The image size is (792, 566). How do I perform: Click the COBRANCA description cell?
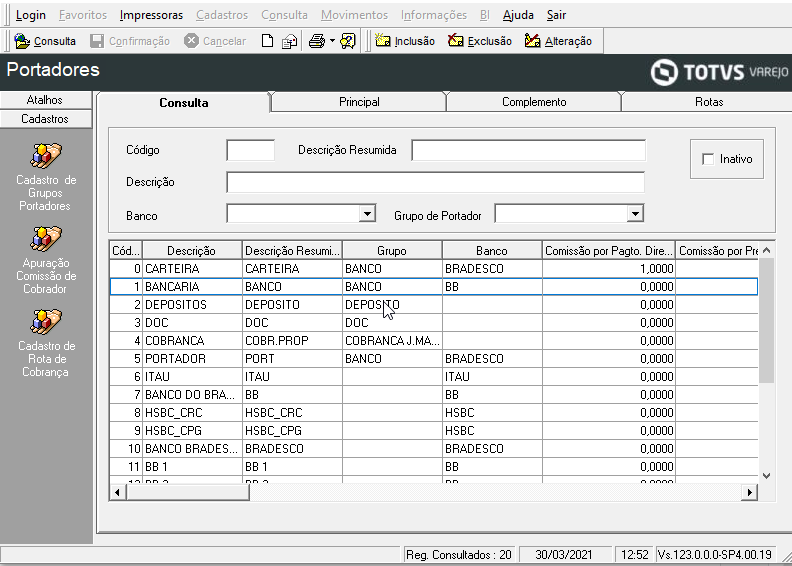coord(192,341)
